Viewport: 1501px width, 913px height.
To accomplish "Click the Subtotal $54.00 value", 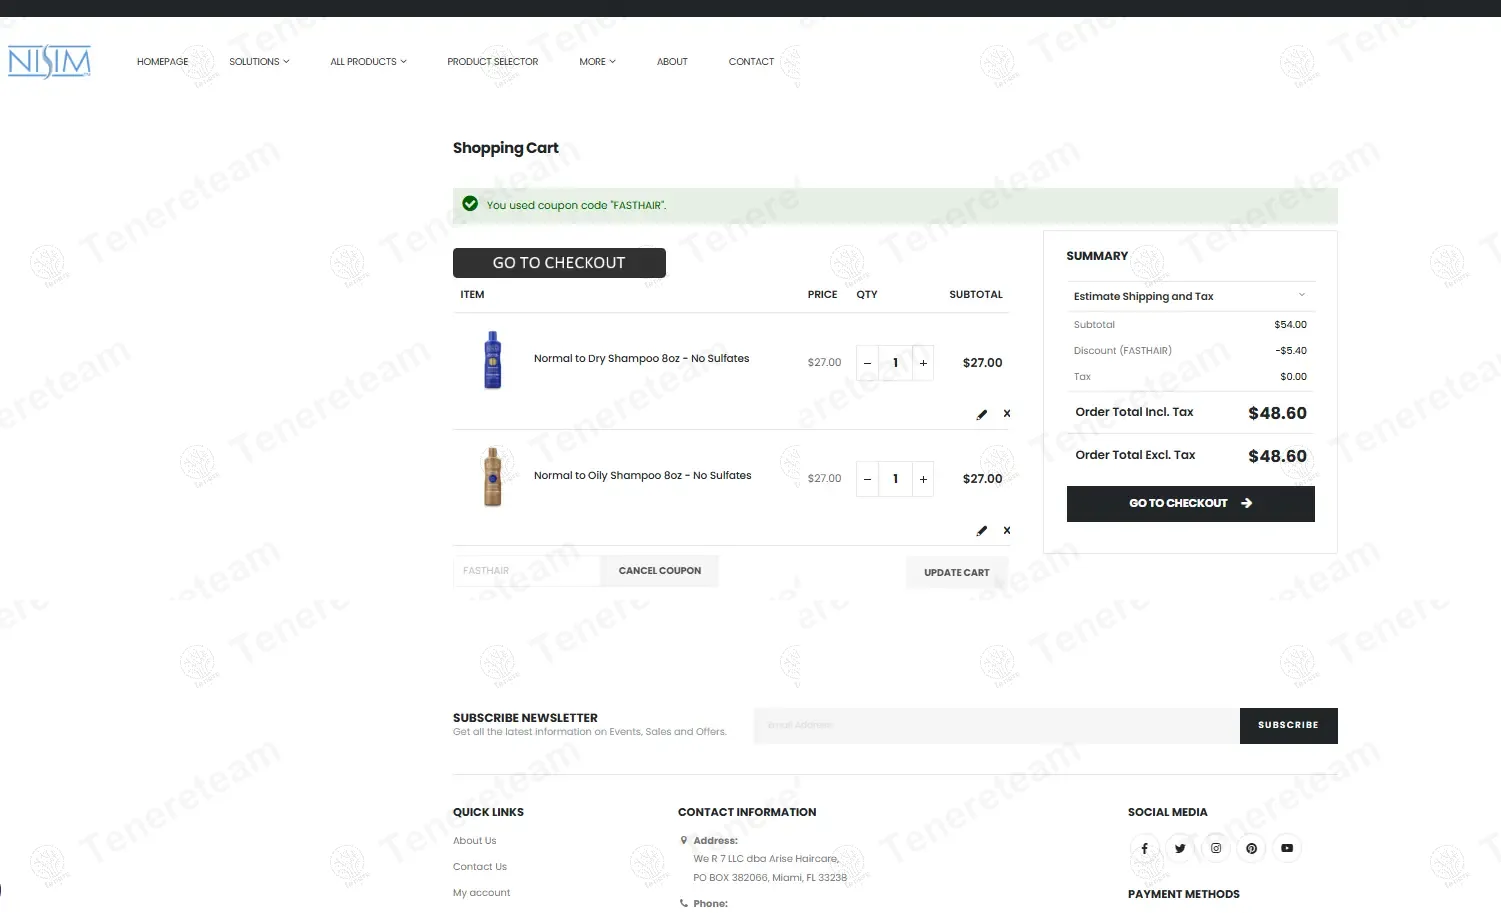I will tap(1290, 325).
